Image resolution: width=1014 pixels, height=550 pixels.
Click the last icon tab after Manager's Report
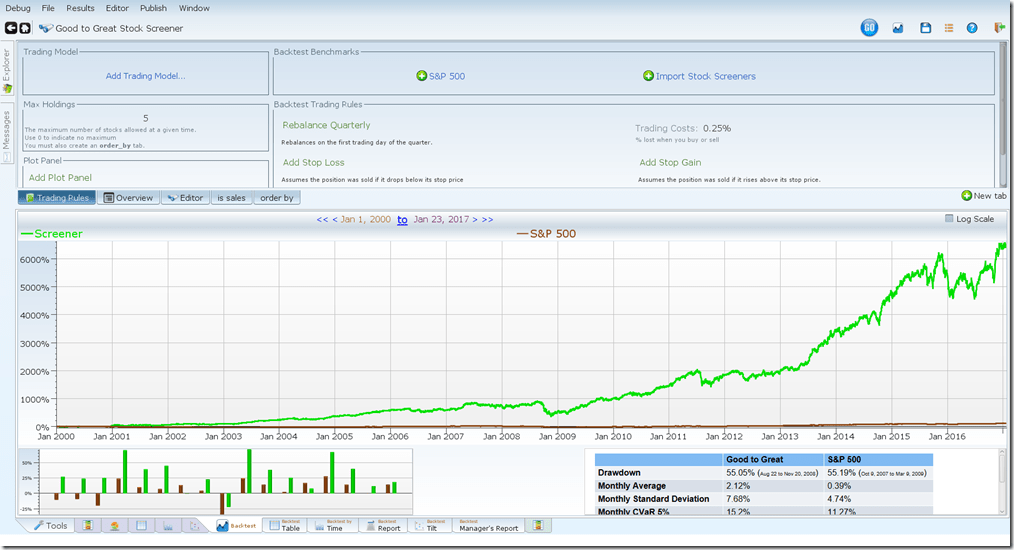(537, 525)
